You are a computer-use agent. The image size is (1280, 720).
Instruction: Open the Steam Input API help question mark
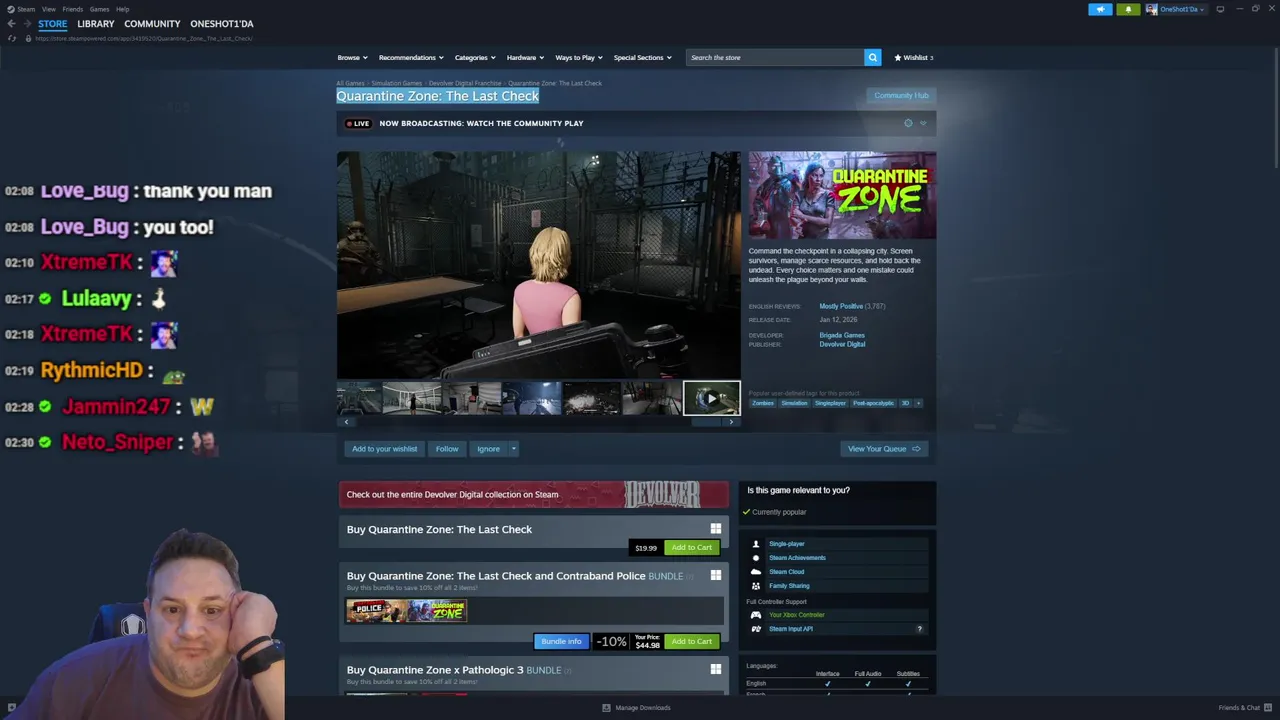point(919,629)
